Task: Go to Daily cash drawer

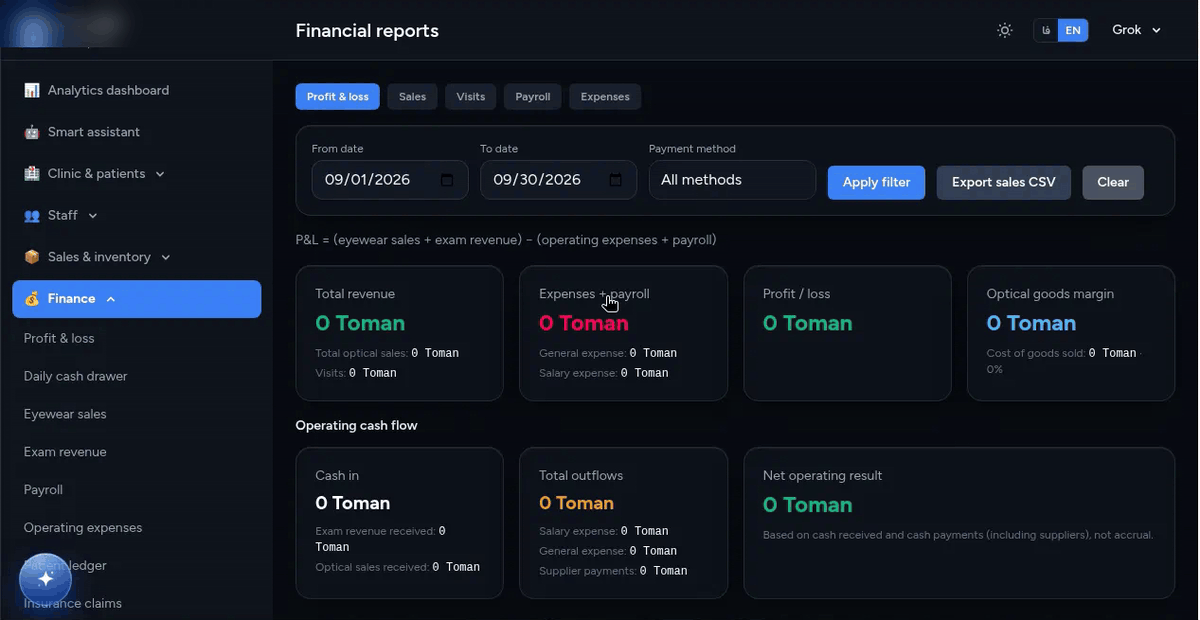Action: (x=76, y=376)
